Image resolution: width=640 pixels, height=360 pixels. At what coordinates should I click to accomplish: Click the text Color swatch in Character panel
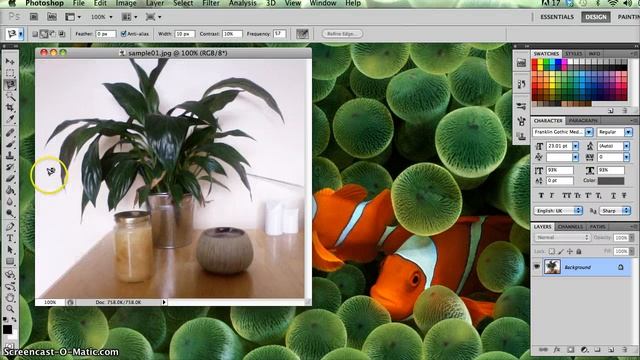pos(611,180)
